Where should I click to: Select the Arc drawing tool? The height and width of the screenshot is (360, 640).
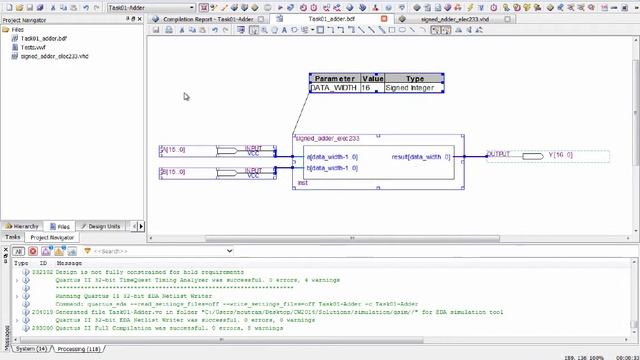click(x=422, y=30)
